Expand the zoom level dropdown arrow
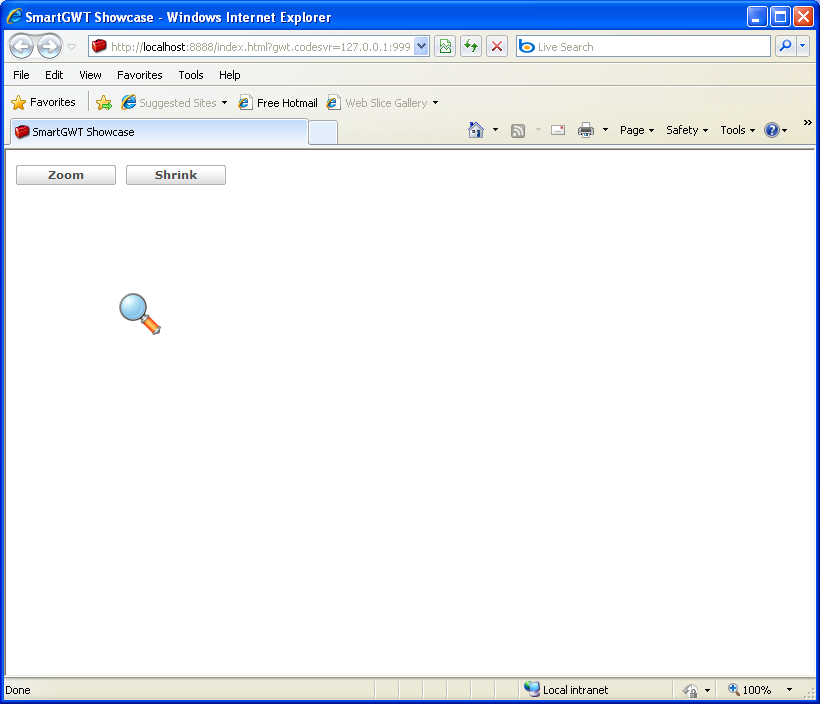The width and height of the screenshot is (820, 704). tap(789, 690)
